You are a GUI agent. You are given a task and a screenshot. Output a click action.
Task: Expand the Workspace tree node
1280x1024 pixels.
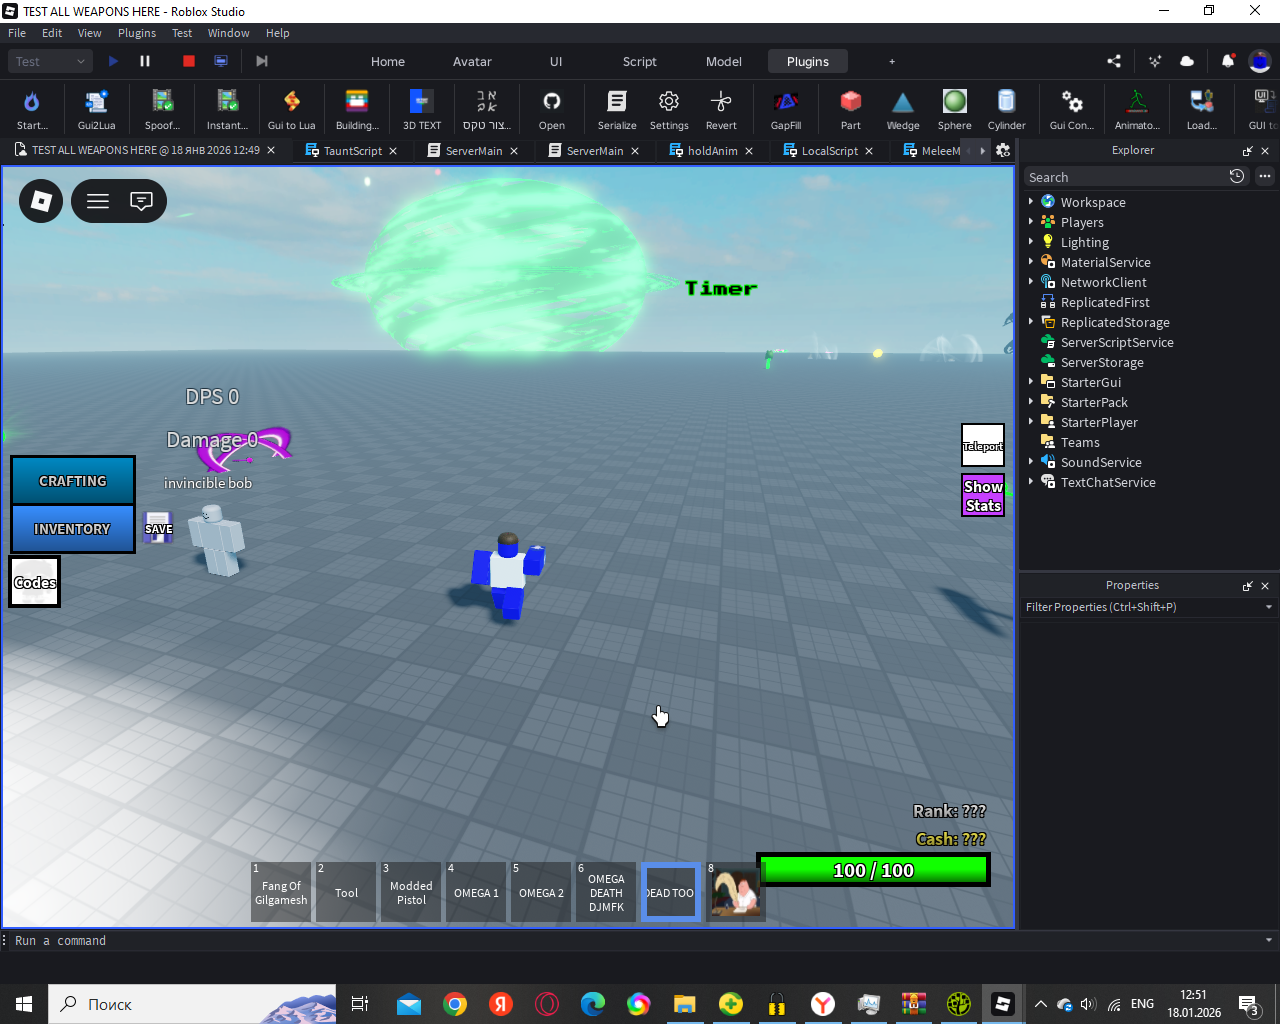[1031, 201]
